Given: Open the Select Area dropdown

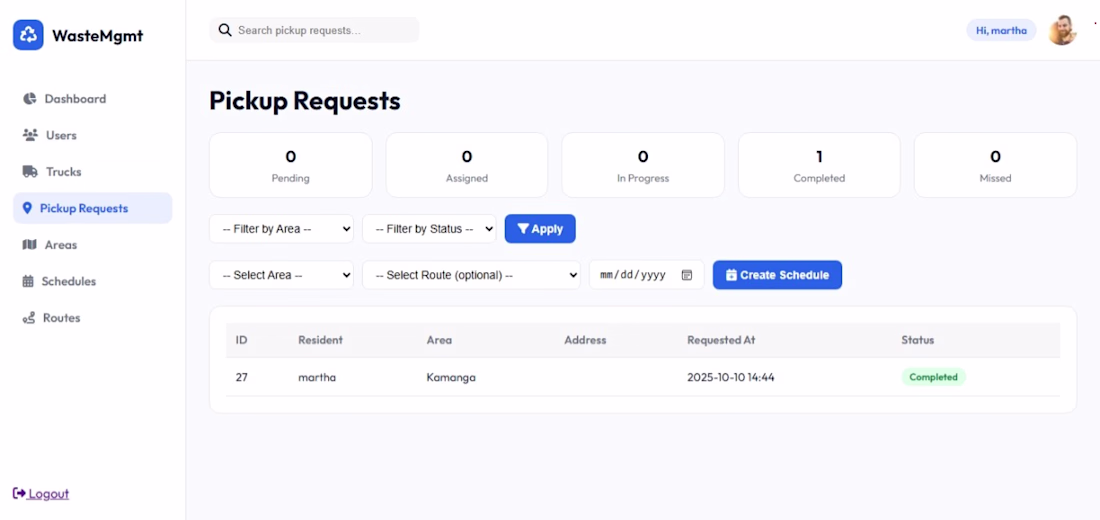Looking at the screenshot, I should click(281, 275).
